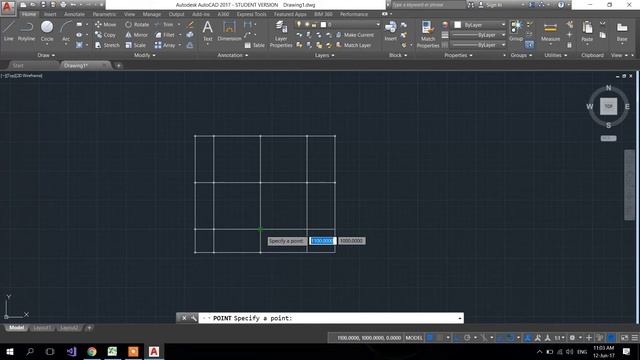
Task: Click the Paste clipboard button
Action: [x=587, y=32]
